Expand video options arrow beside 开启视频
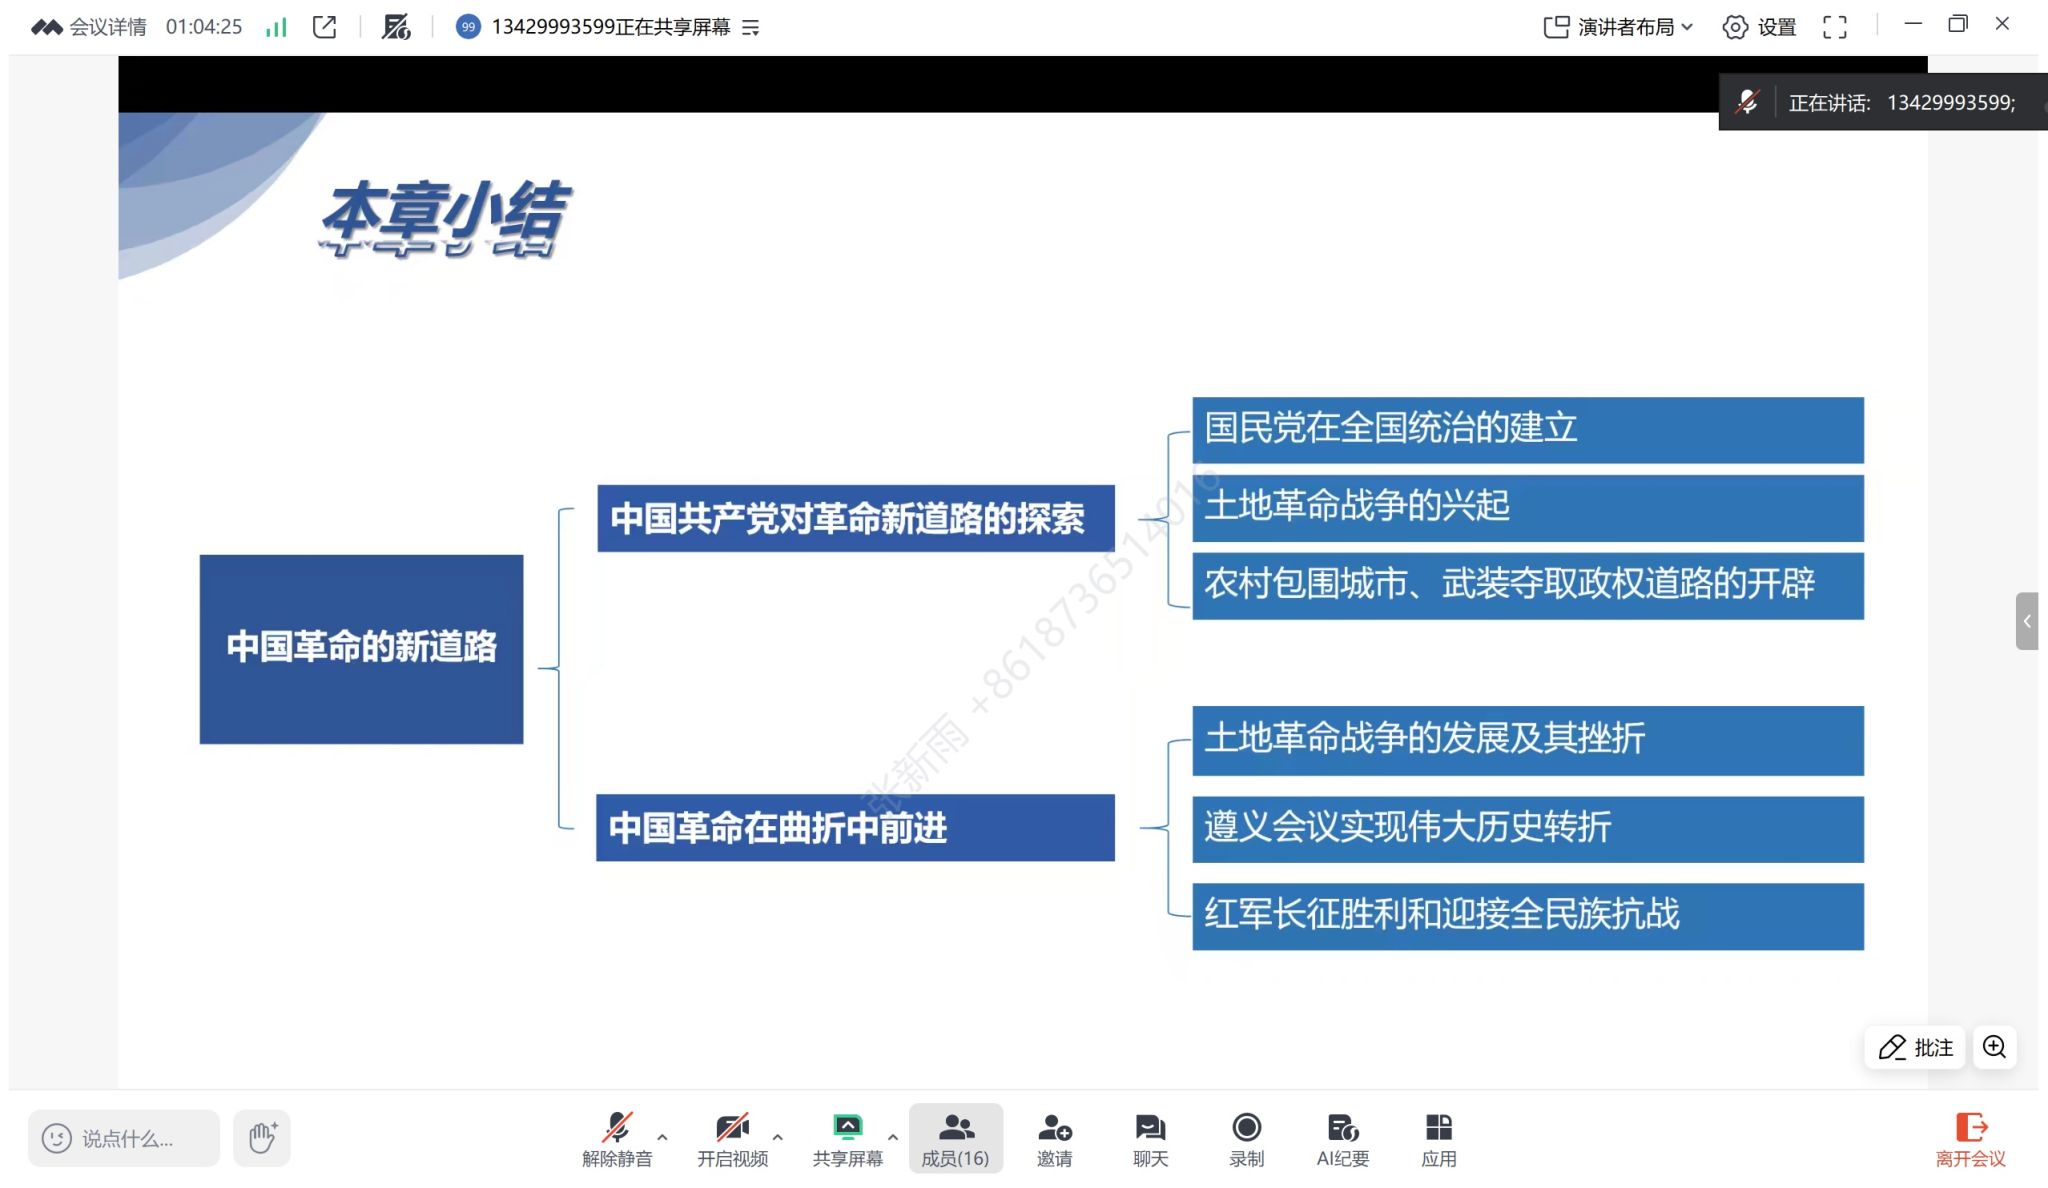The height and width of the screenshot is (1188, 2048). pos(778,1137)
